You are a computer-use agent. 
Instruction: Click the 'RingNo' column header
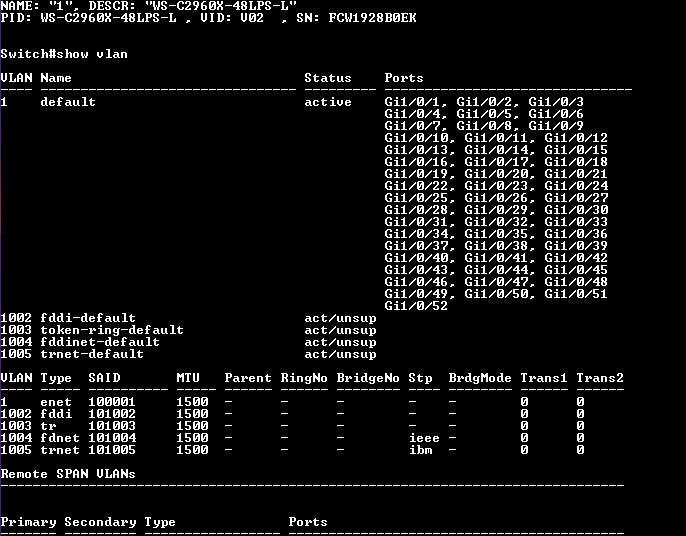[x=304, y=378]
